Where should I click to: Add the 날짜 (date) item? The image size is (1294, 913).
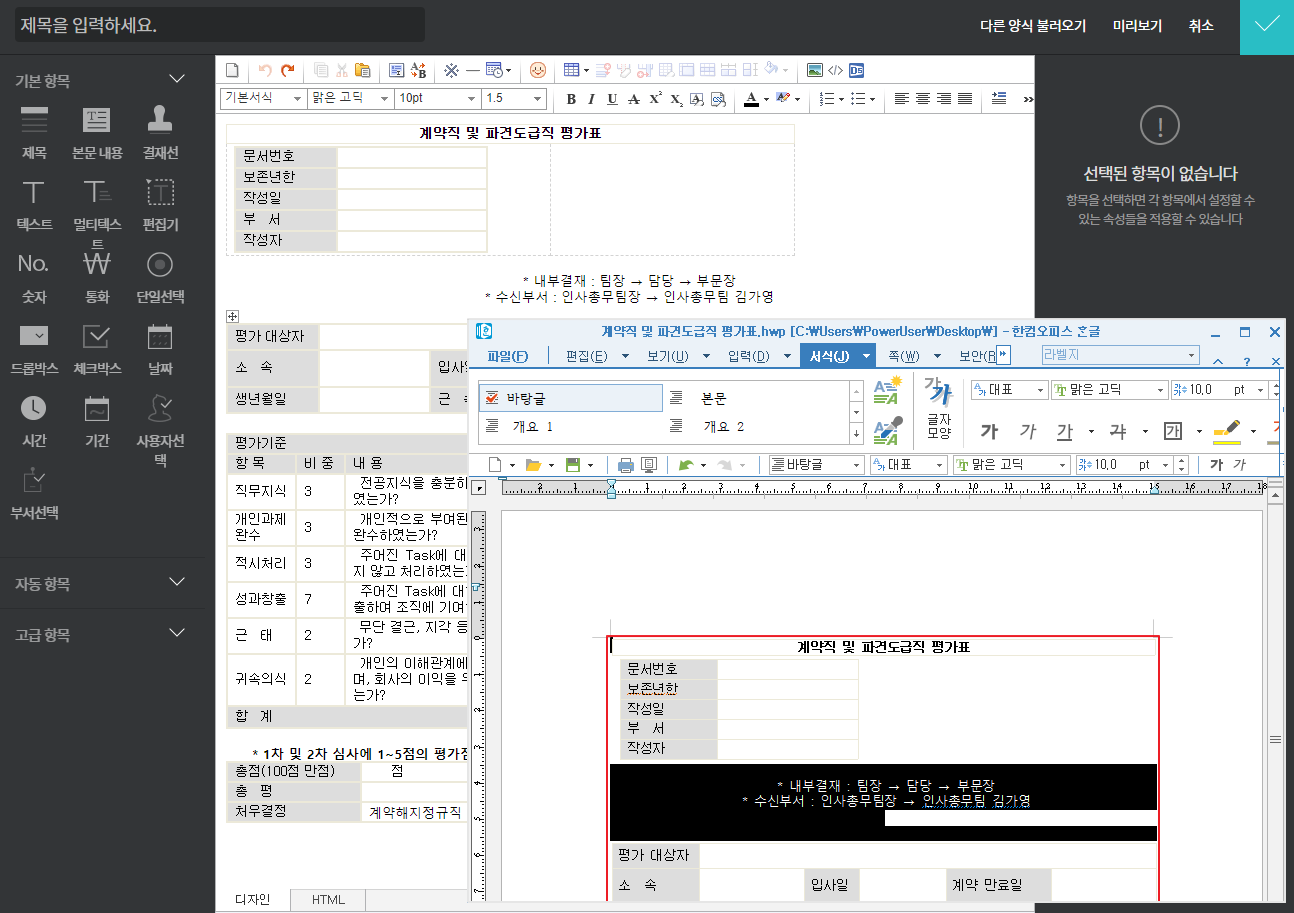tap(160, 346)
